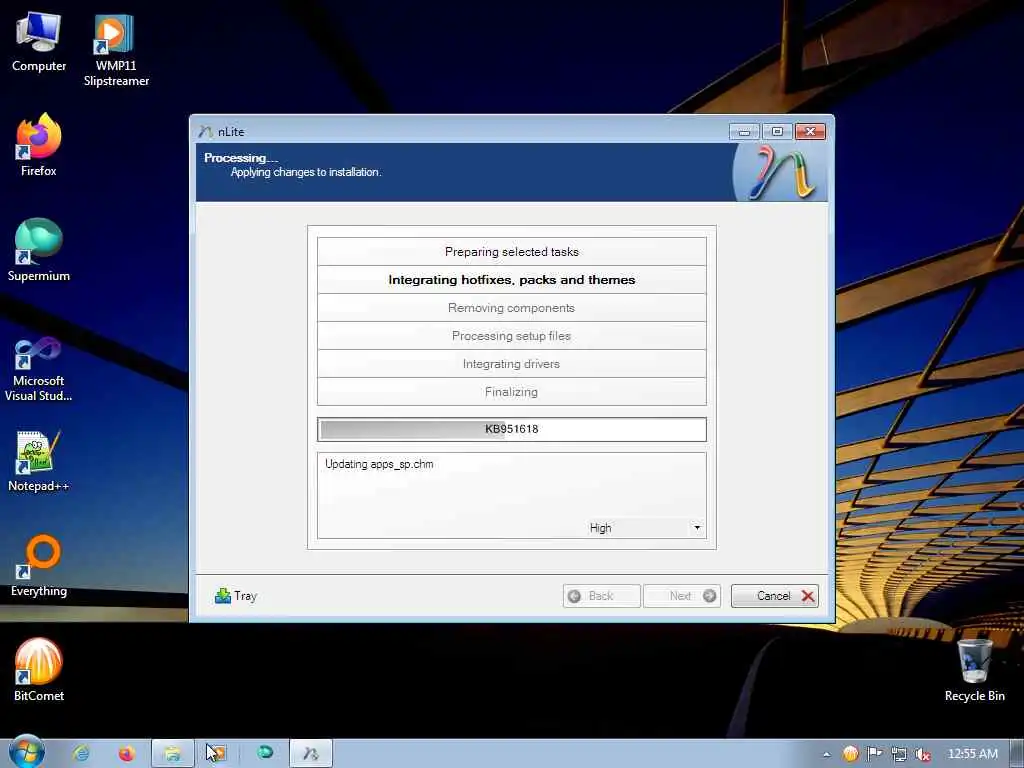Open Notepad++ desktop shortcut

click(39, 461)
